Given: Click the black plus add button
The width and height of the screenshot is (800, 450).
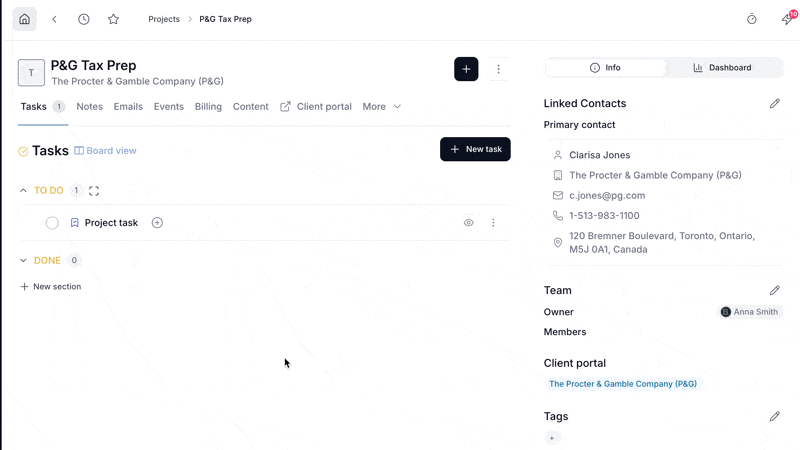Looking at the screenshot, I should coord(466,69).
